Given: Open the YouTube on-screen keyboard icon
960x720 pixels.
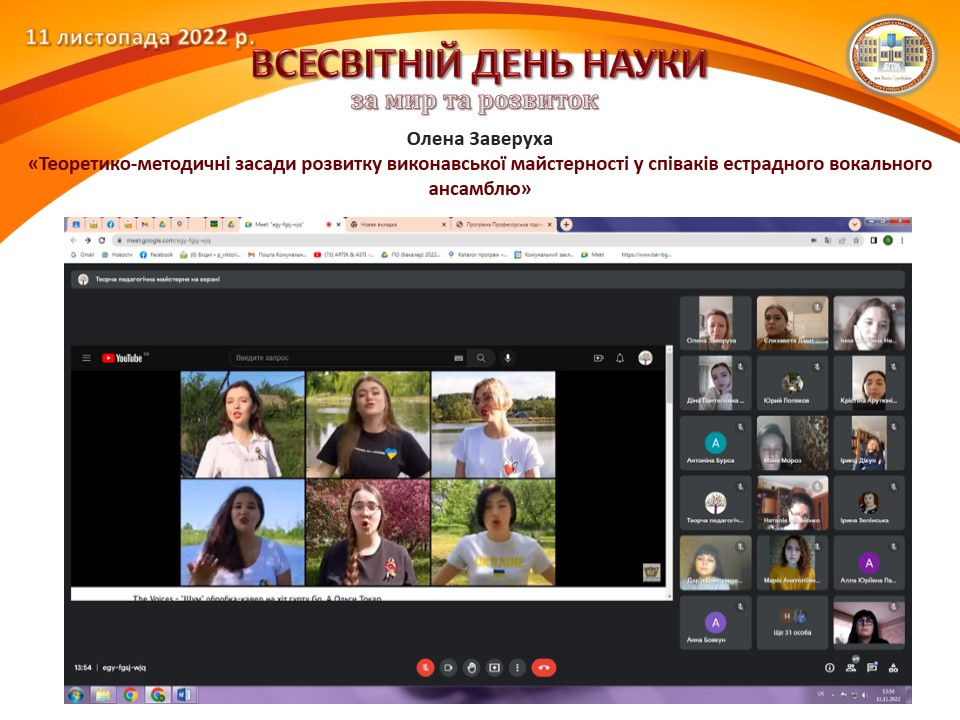Looking at the screenshot, I should pyautogui.click(x=459, y=358).
